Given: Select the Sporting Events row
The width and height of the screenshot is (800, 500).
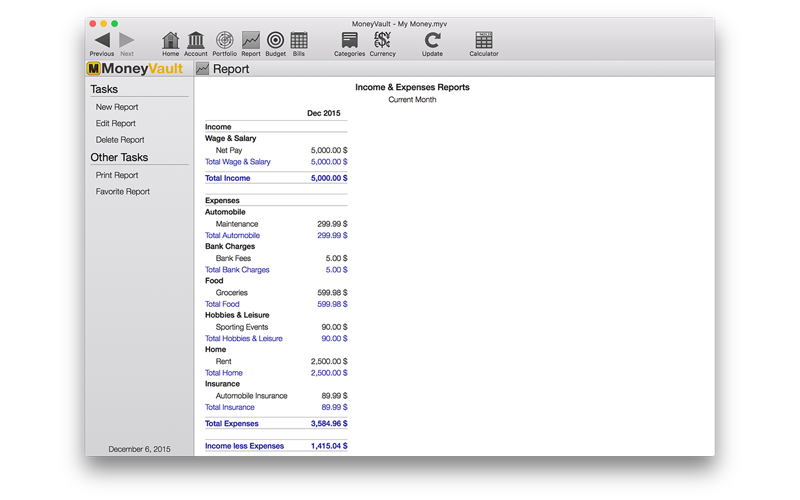Looking at the screenshot, I should click(276, 327).
